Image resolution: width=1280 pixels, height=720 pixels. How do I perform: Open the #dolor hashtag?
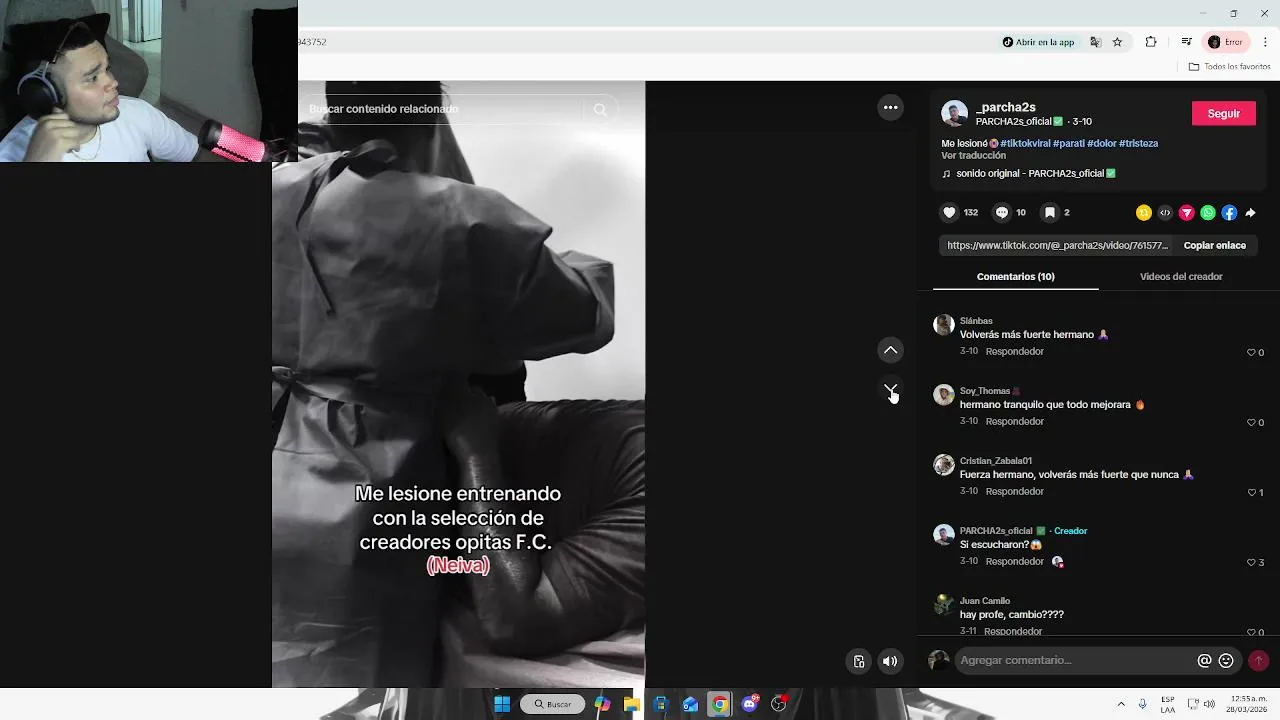(x=1102, y=144)
